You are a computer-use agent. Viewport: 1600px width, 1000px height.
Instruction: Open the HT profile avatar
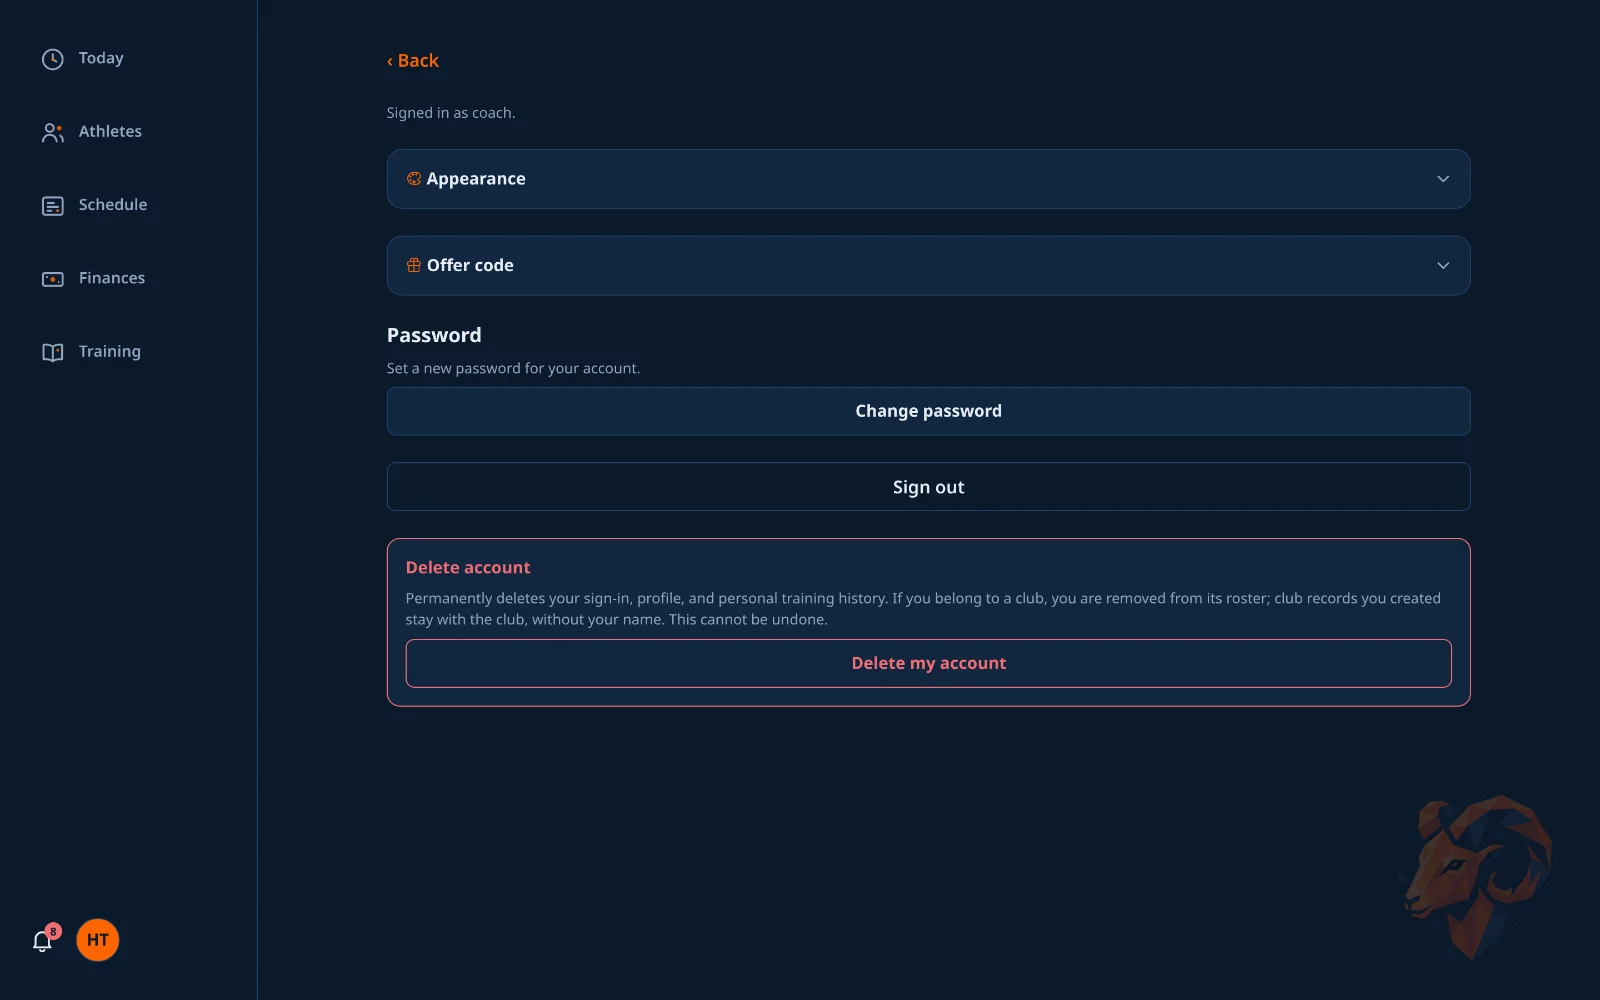98,940
